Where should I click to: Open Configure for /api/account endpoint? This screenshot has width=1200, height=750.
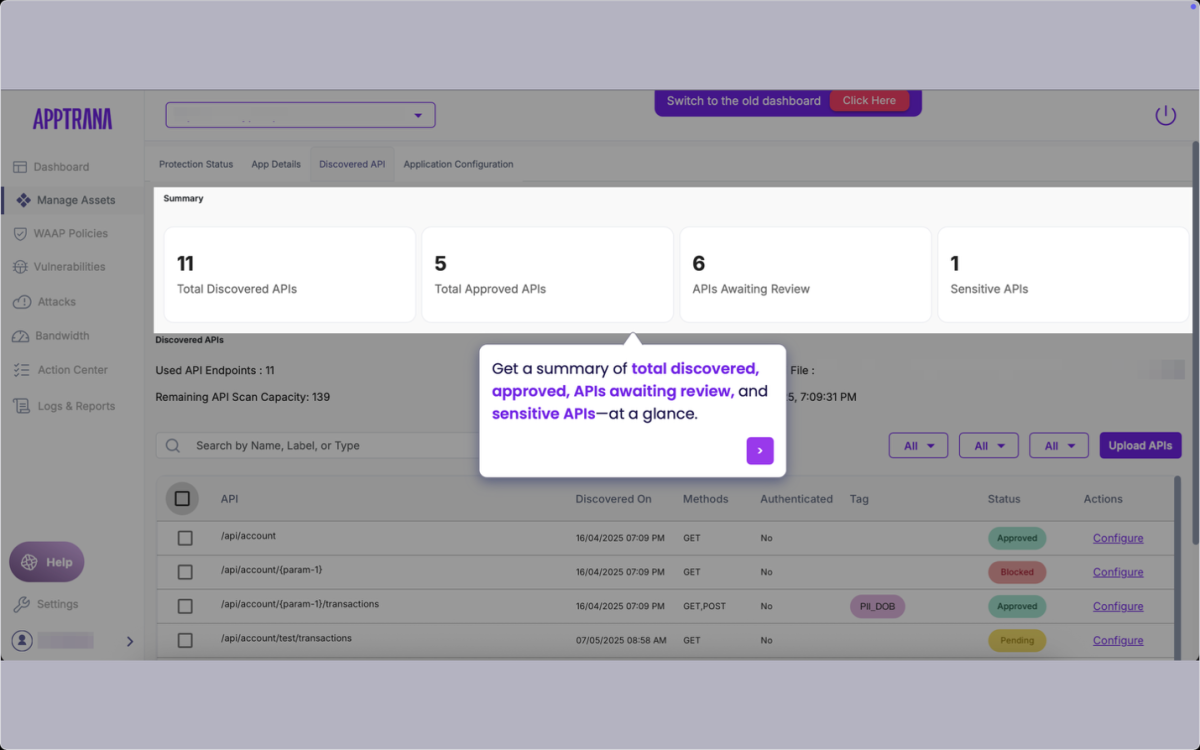1117,538
